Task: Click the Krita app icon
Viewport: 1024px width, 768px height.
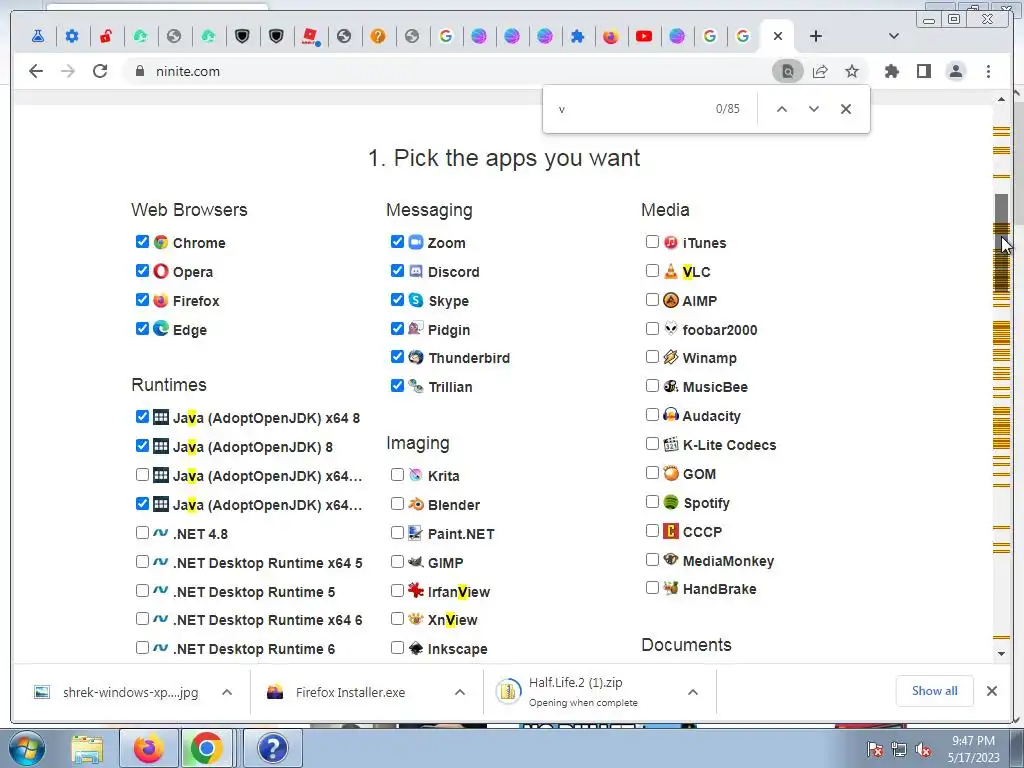Action: (416, 475)
